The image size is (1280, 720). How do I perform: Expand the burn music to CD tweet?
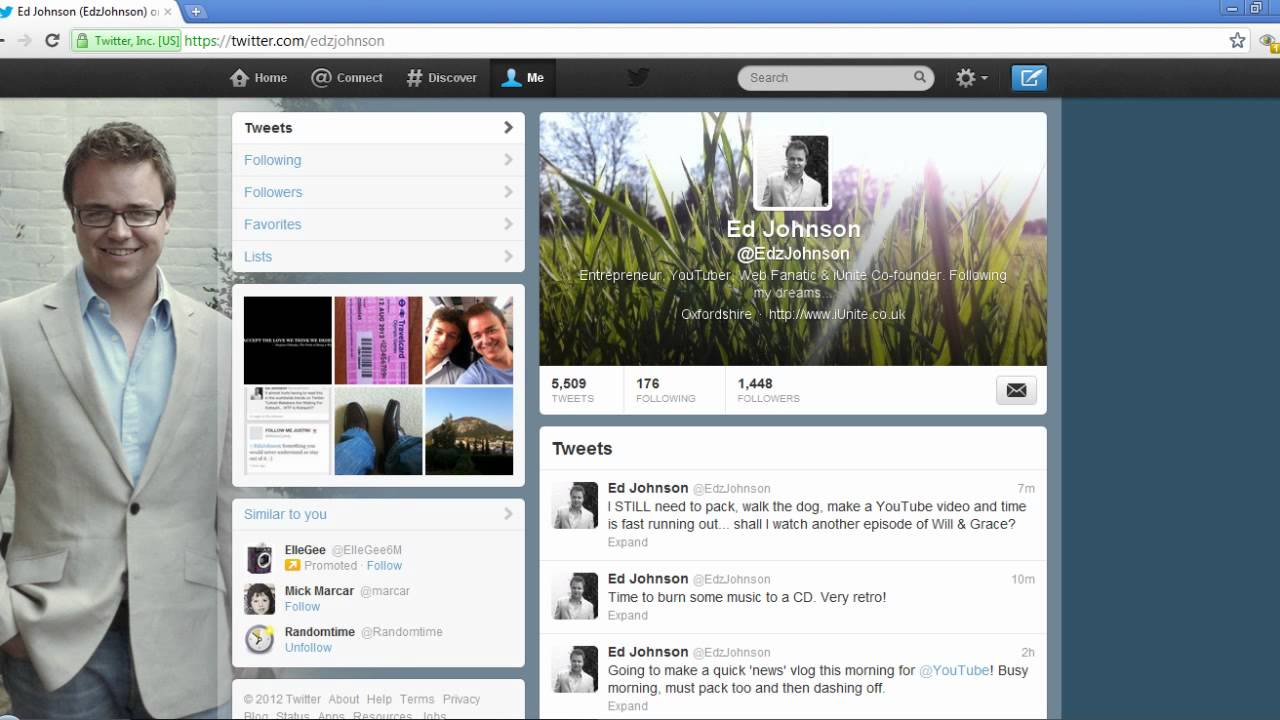tap(628, 615)
